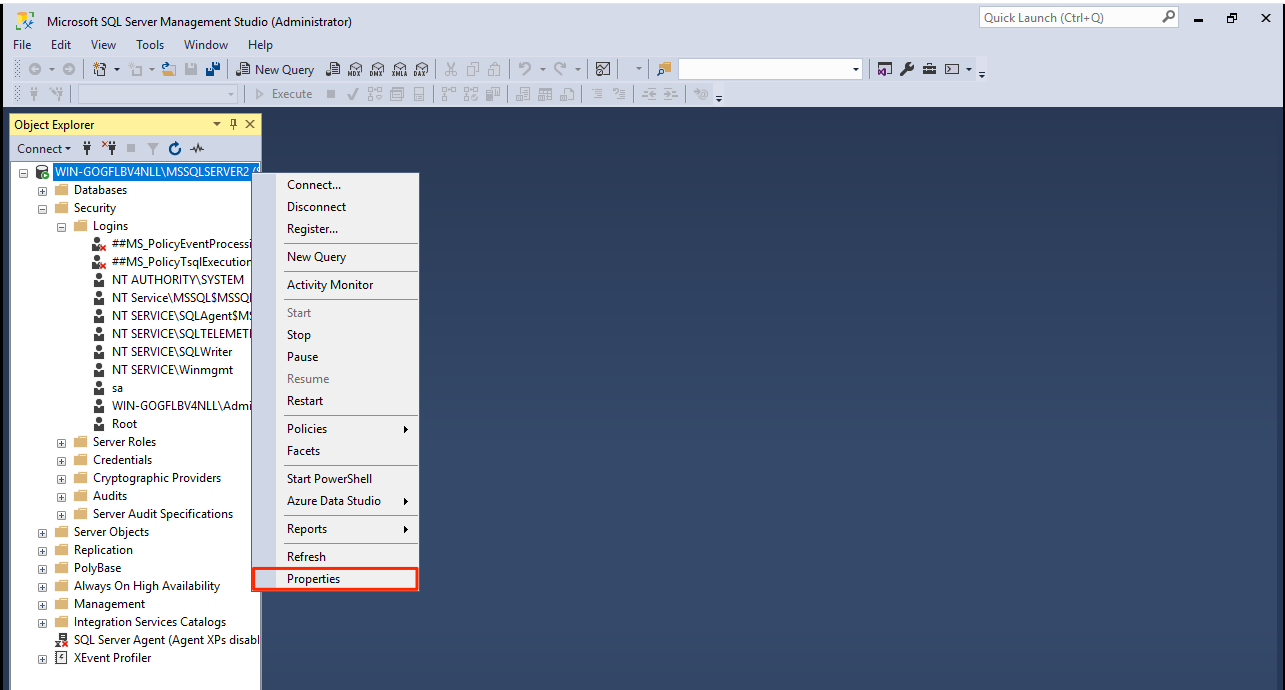Open the Tools menu

pyautogui.click(x=150, y=44)
